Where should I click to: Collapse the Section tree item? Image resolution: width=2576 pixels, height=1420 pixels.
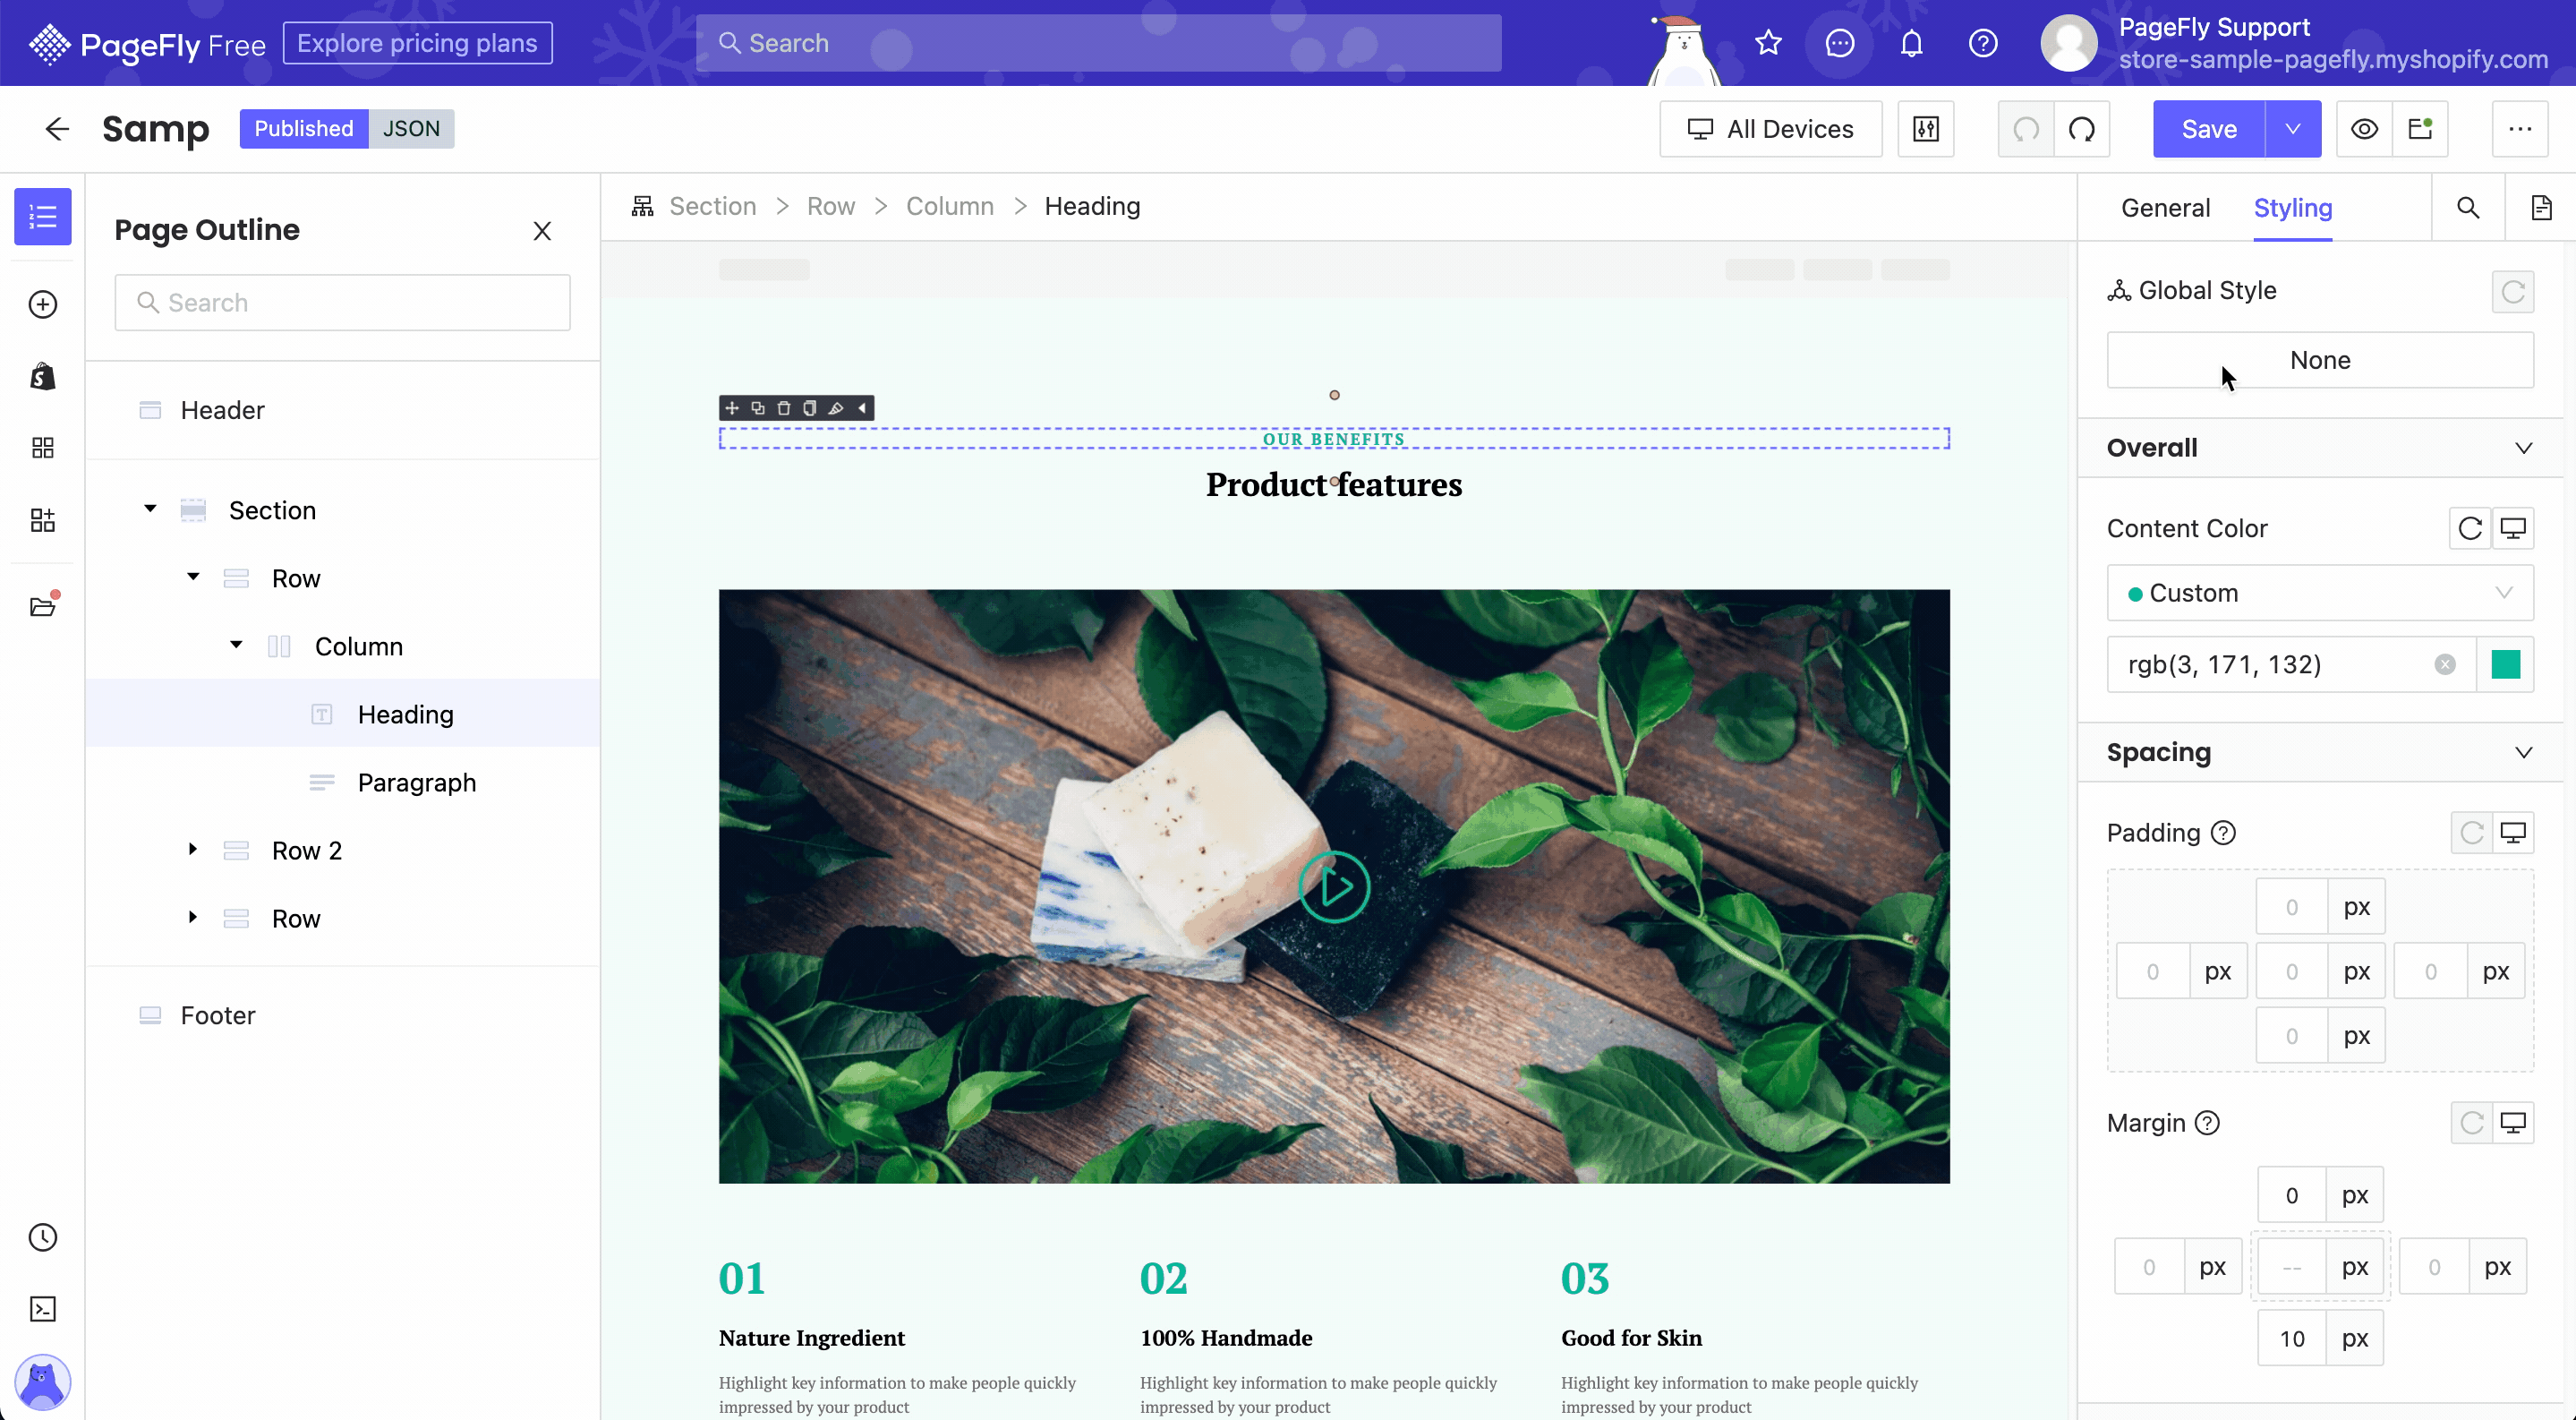(x=150, y=509)
